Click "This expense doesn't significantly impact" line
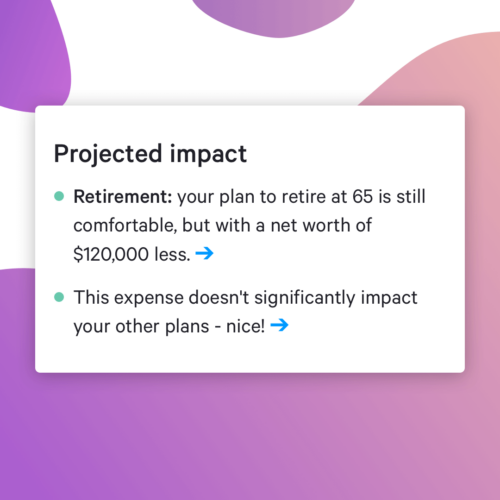The image size is (500, 500). coord(245,298)
